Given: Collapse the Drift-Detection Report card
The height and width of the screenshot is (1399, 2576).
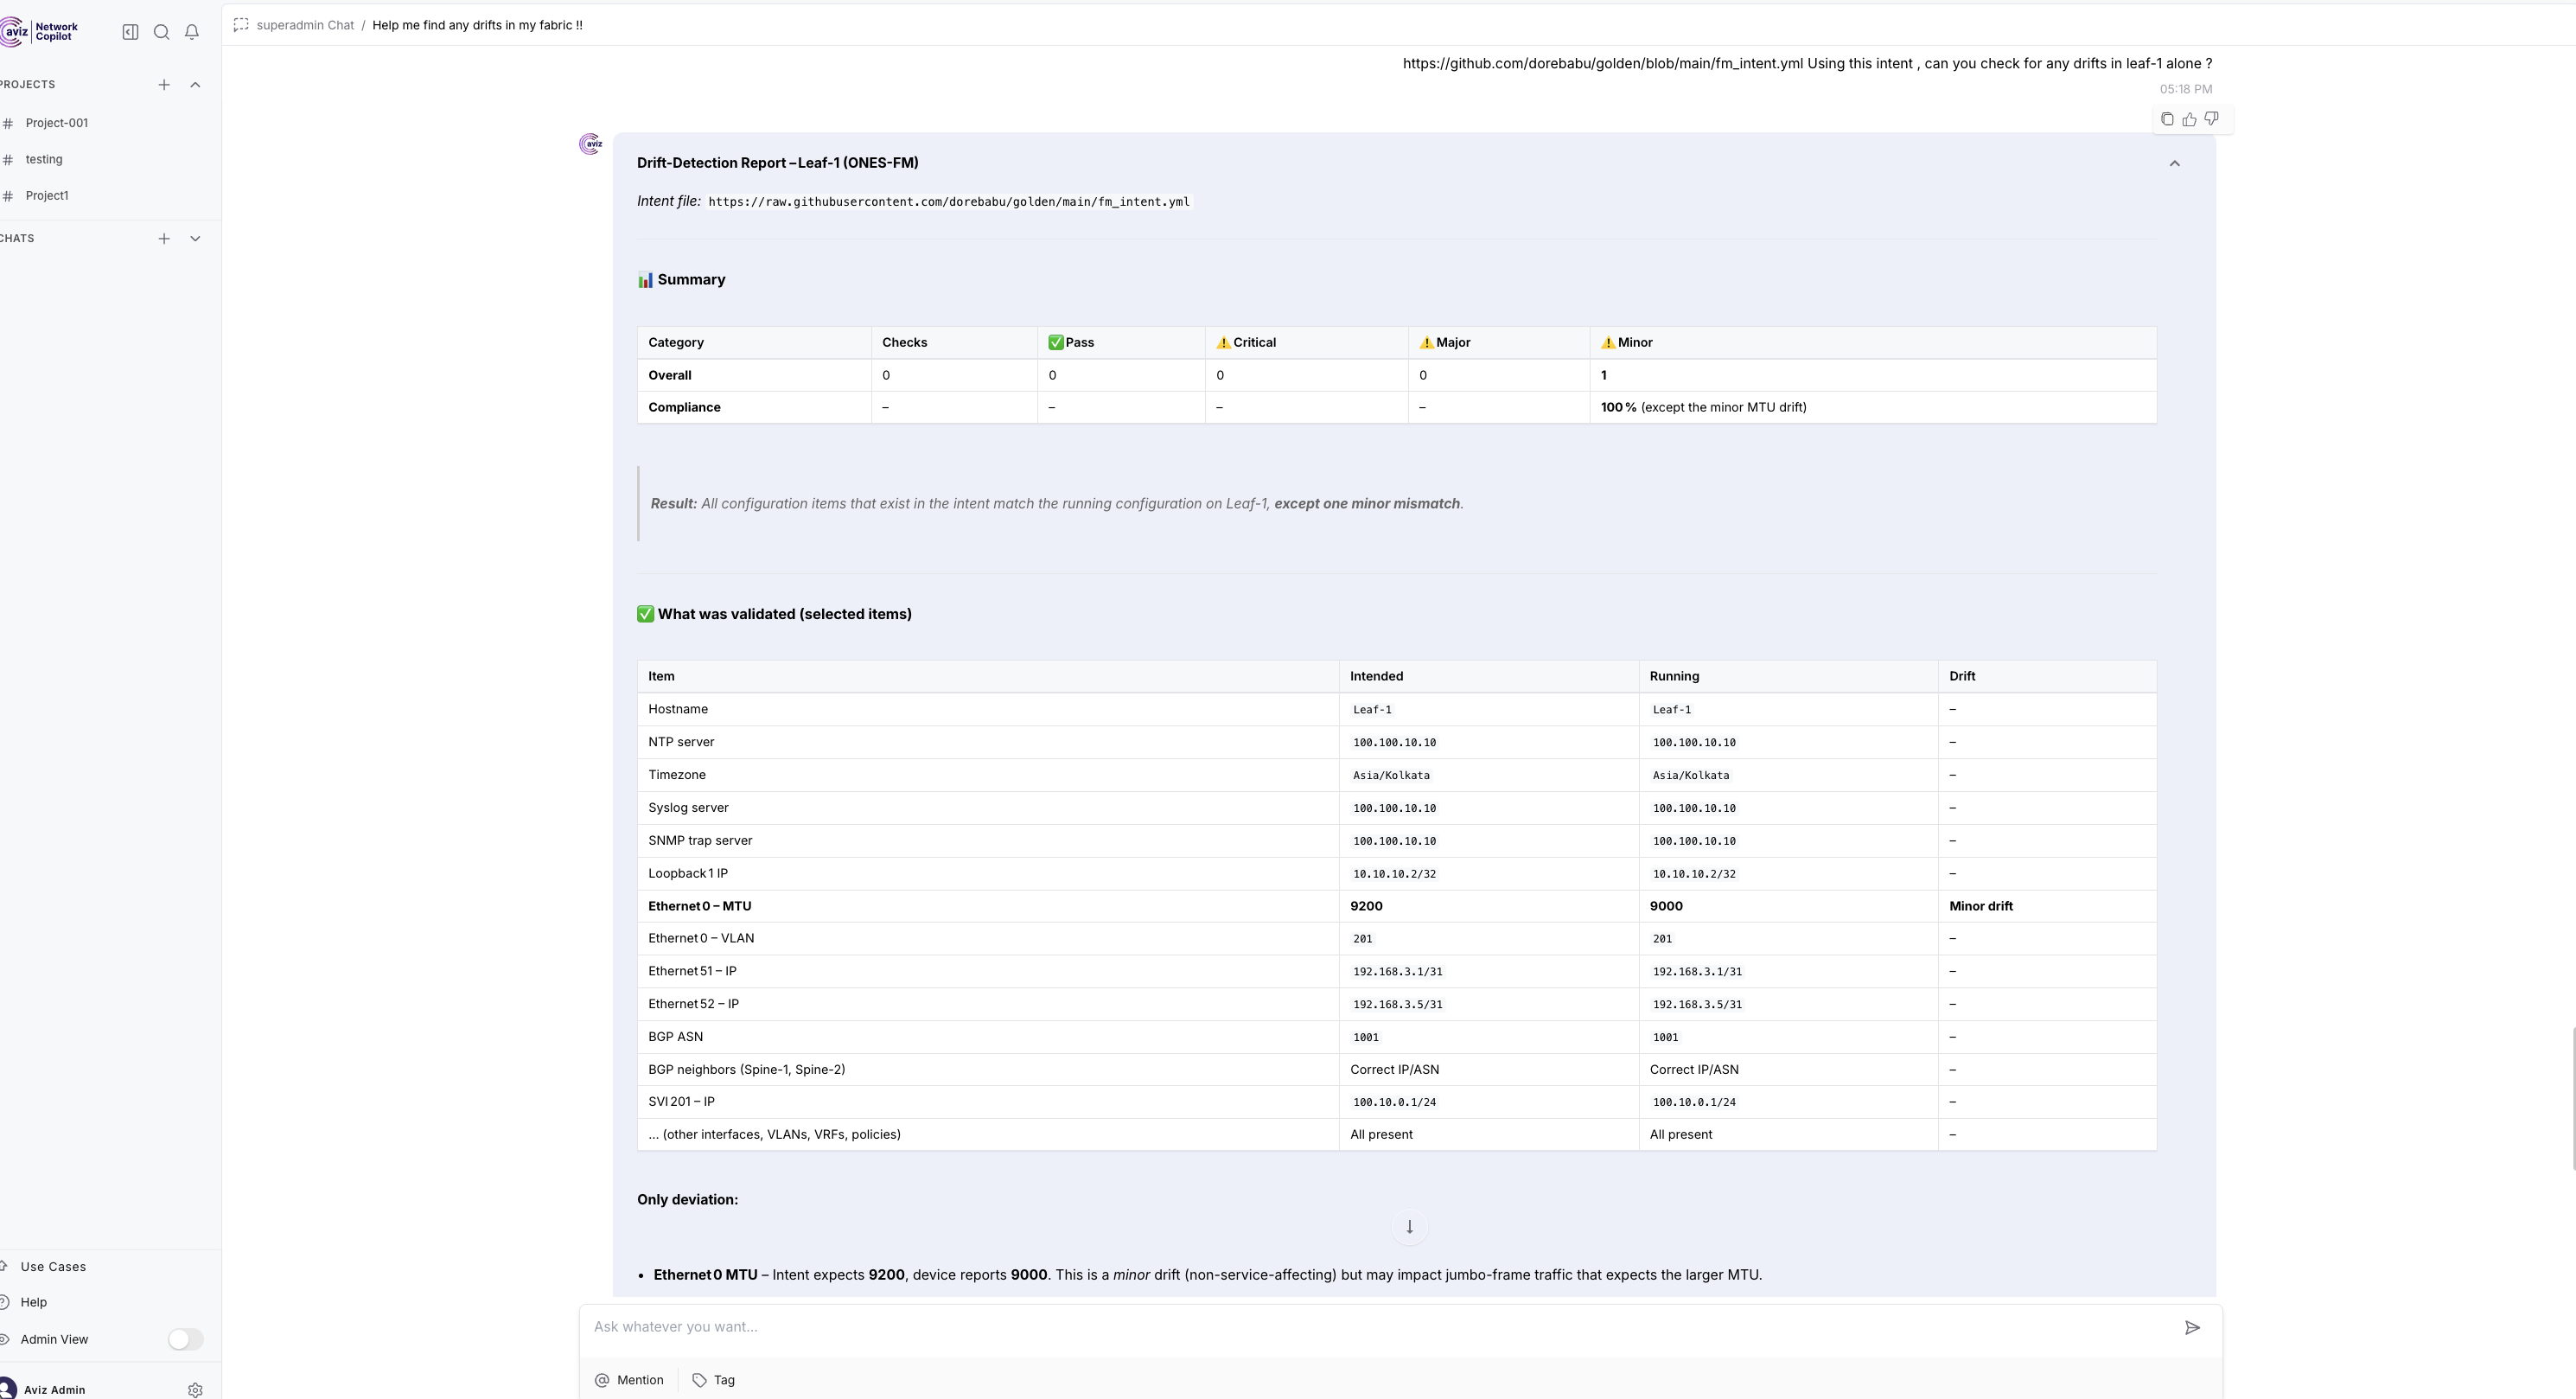Looking at the screenshot, I should (2174, 163).
